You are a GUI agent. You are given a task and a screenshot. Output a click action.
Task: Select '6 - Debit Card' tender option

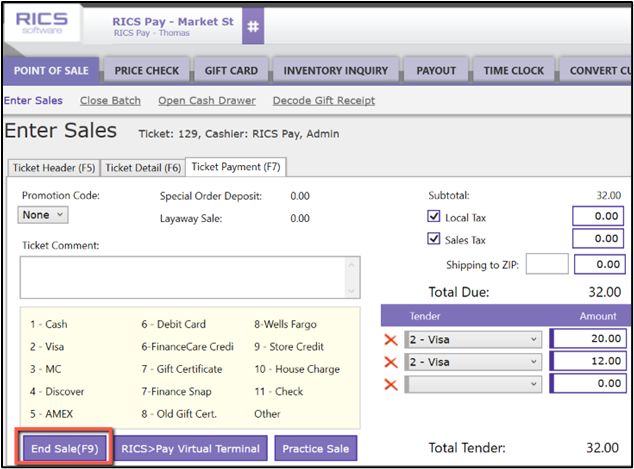point(173,324)
